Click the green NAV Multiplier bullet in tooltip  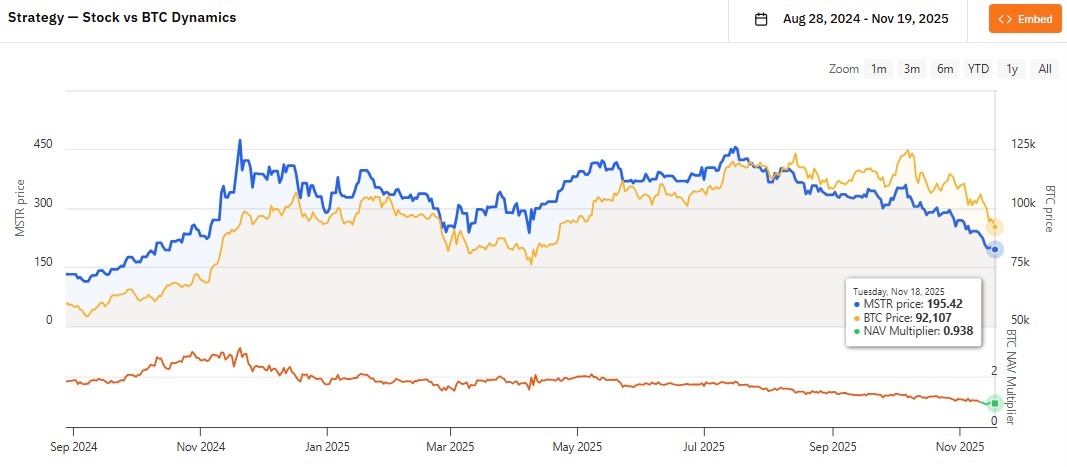click(857, 330)
